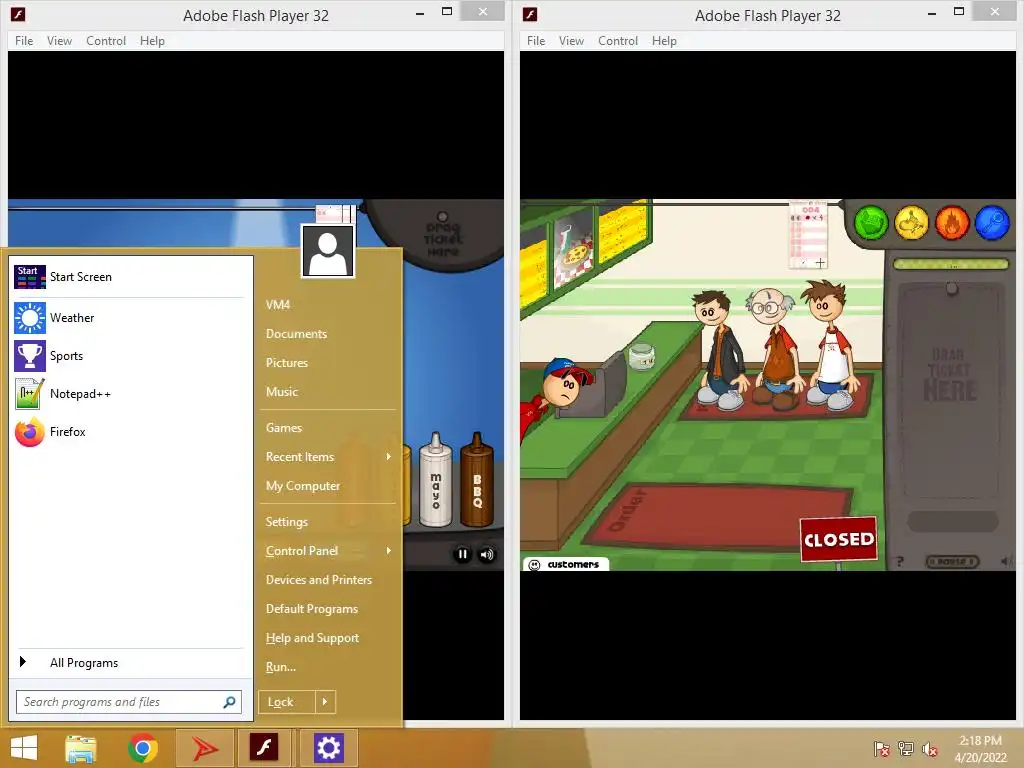Click the mayo sauce bottle
Viewport: 1024px width, 768px height.
pos(436,479)
